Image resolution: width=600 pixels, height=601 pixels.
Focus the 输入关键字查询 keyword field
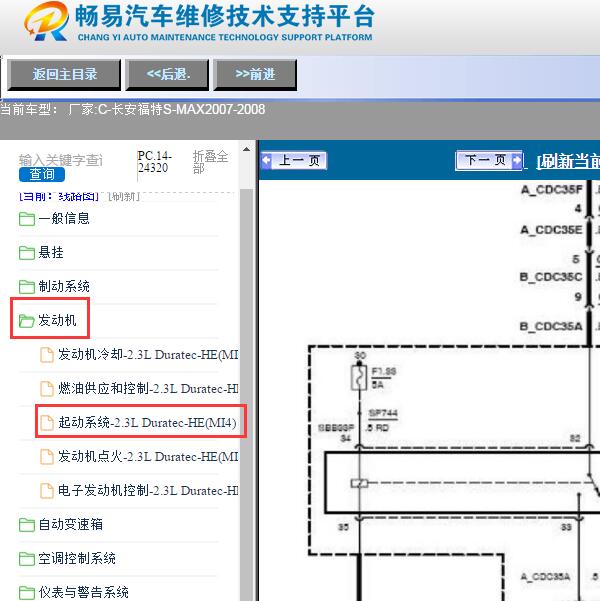pyautogui.click(x=61, y=160)
